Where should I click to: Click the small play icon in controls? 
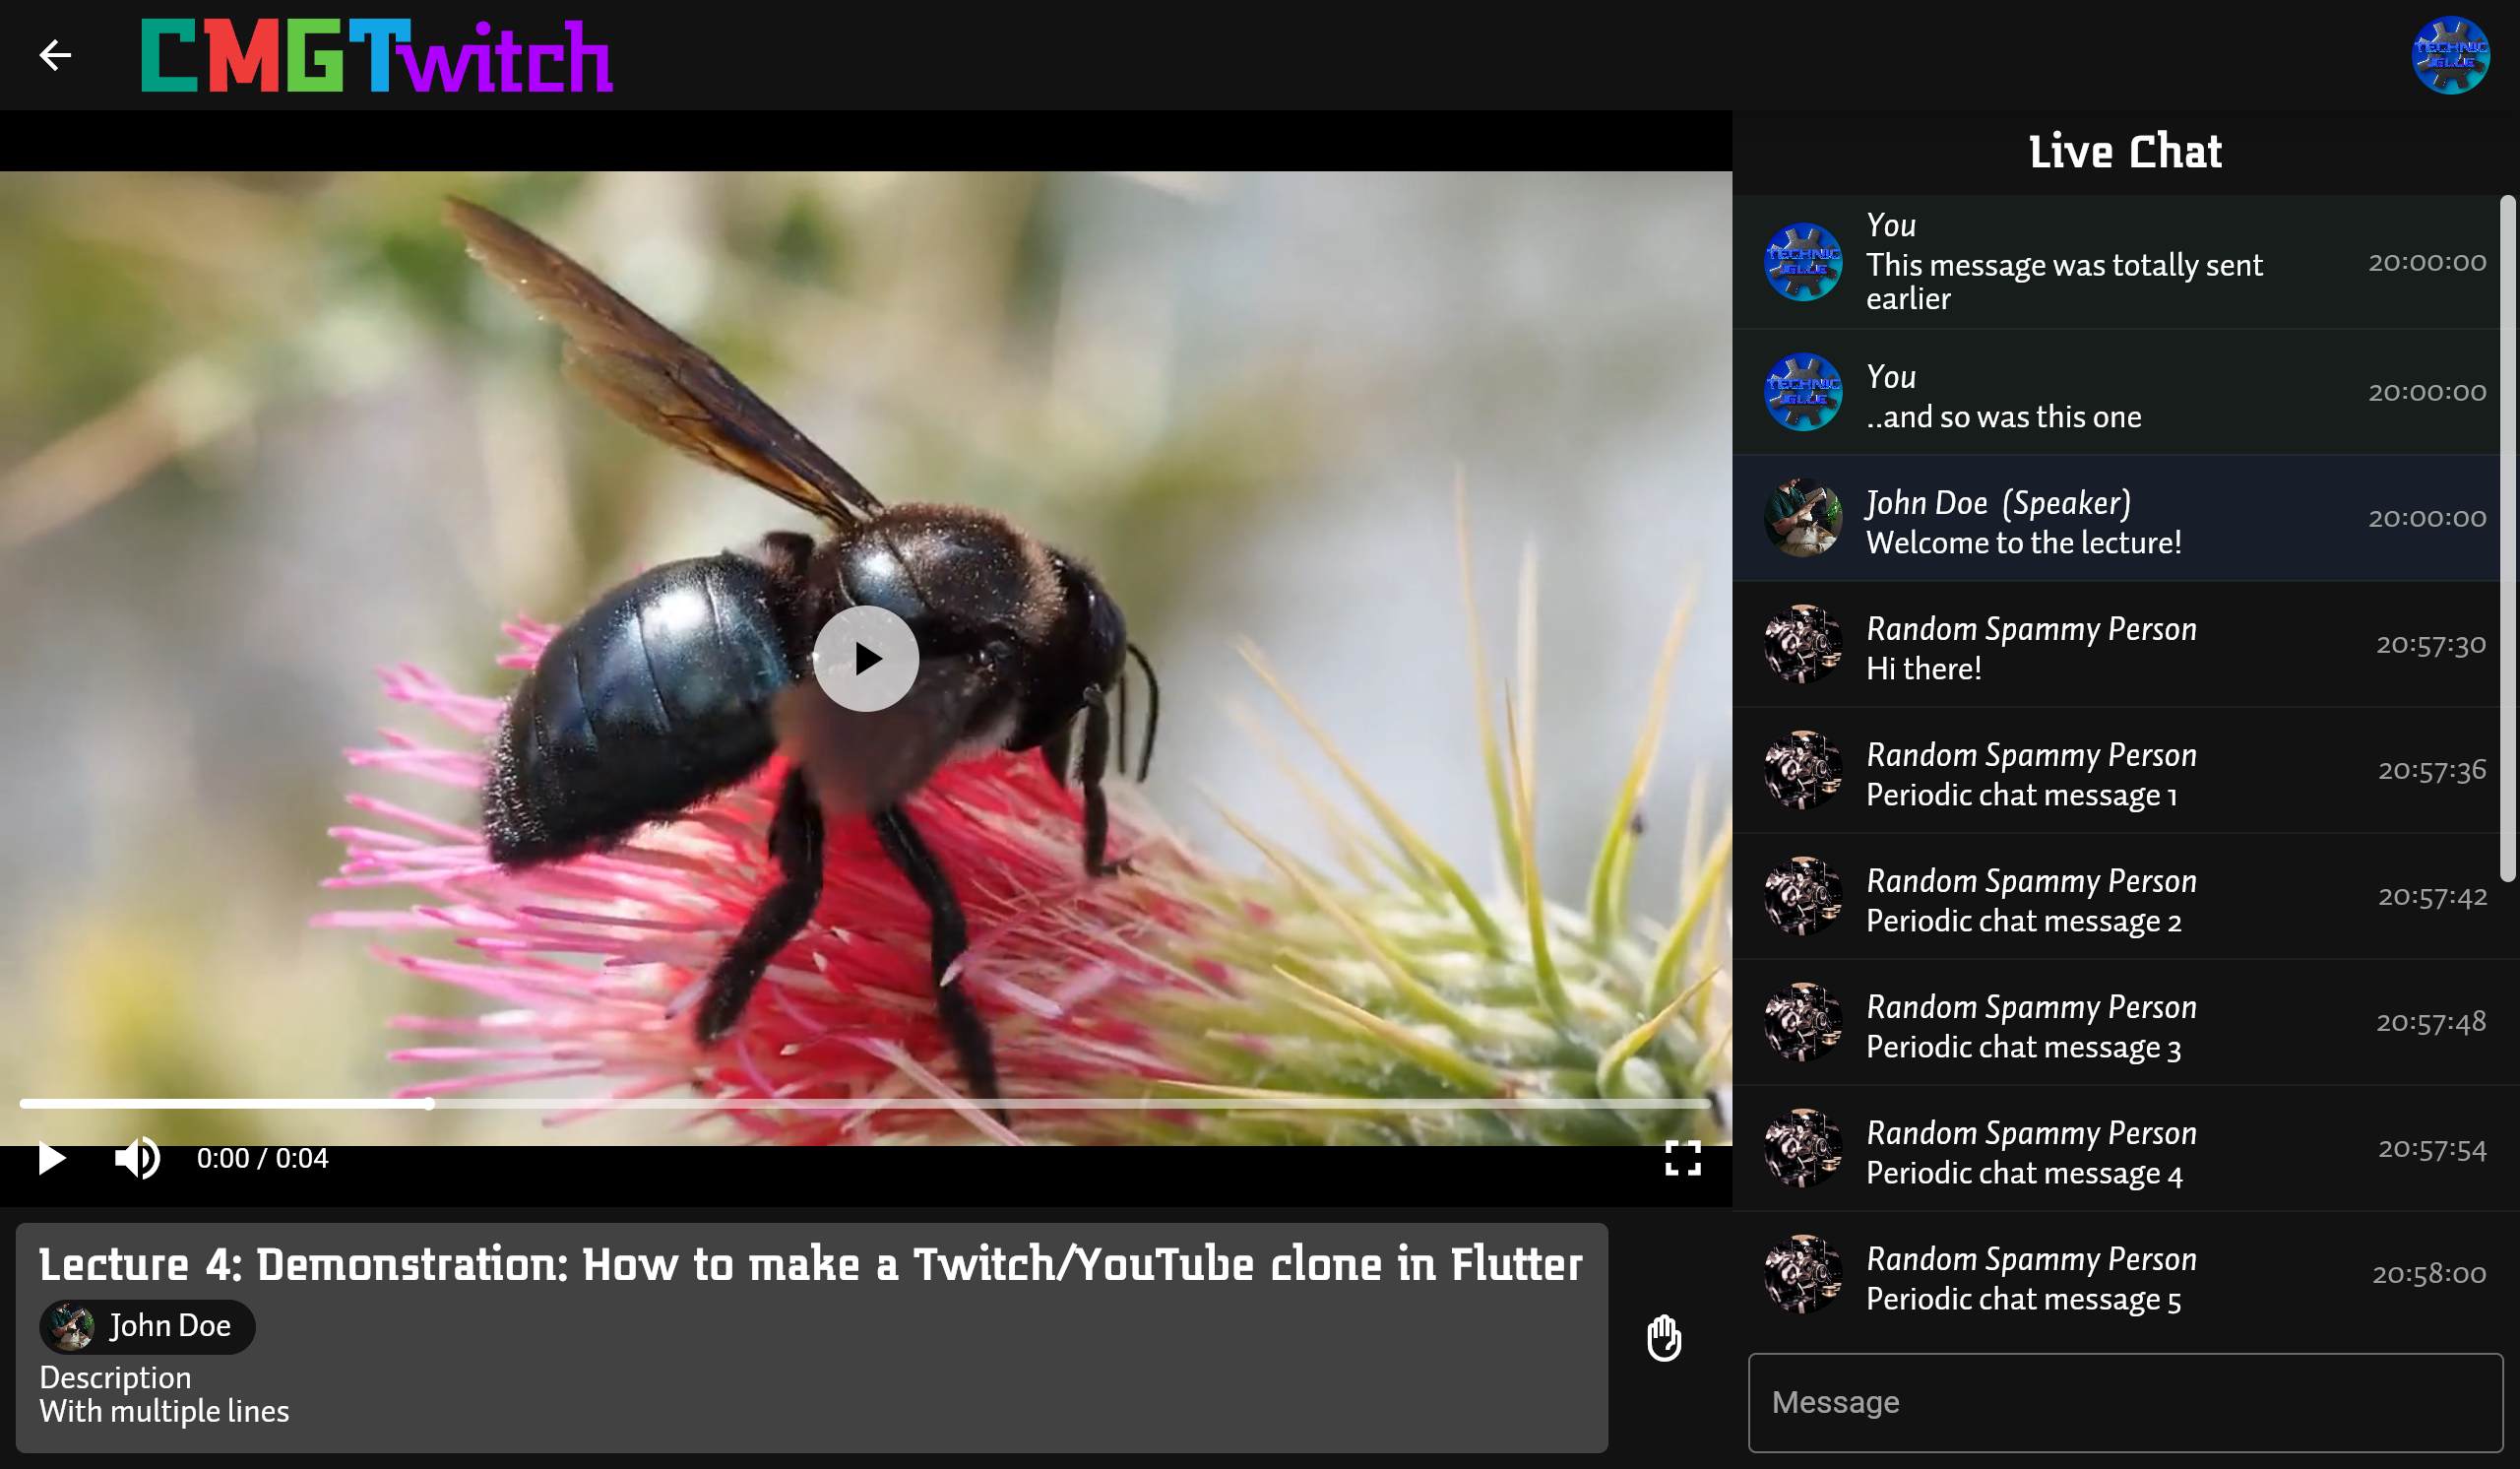pos(52,1159)
